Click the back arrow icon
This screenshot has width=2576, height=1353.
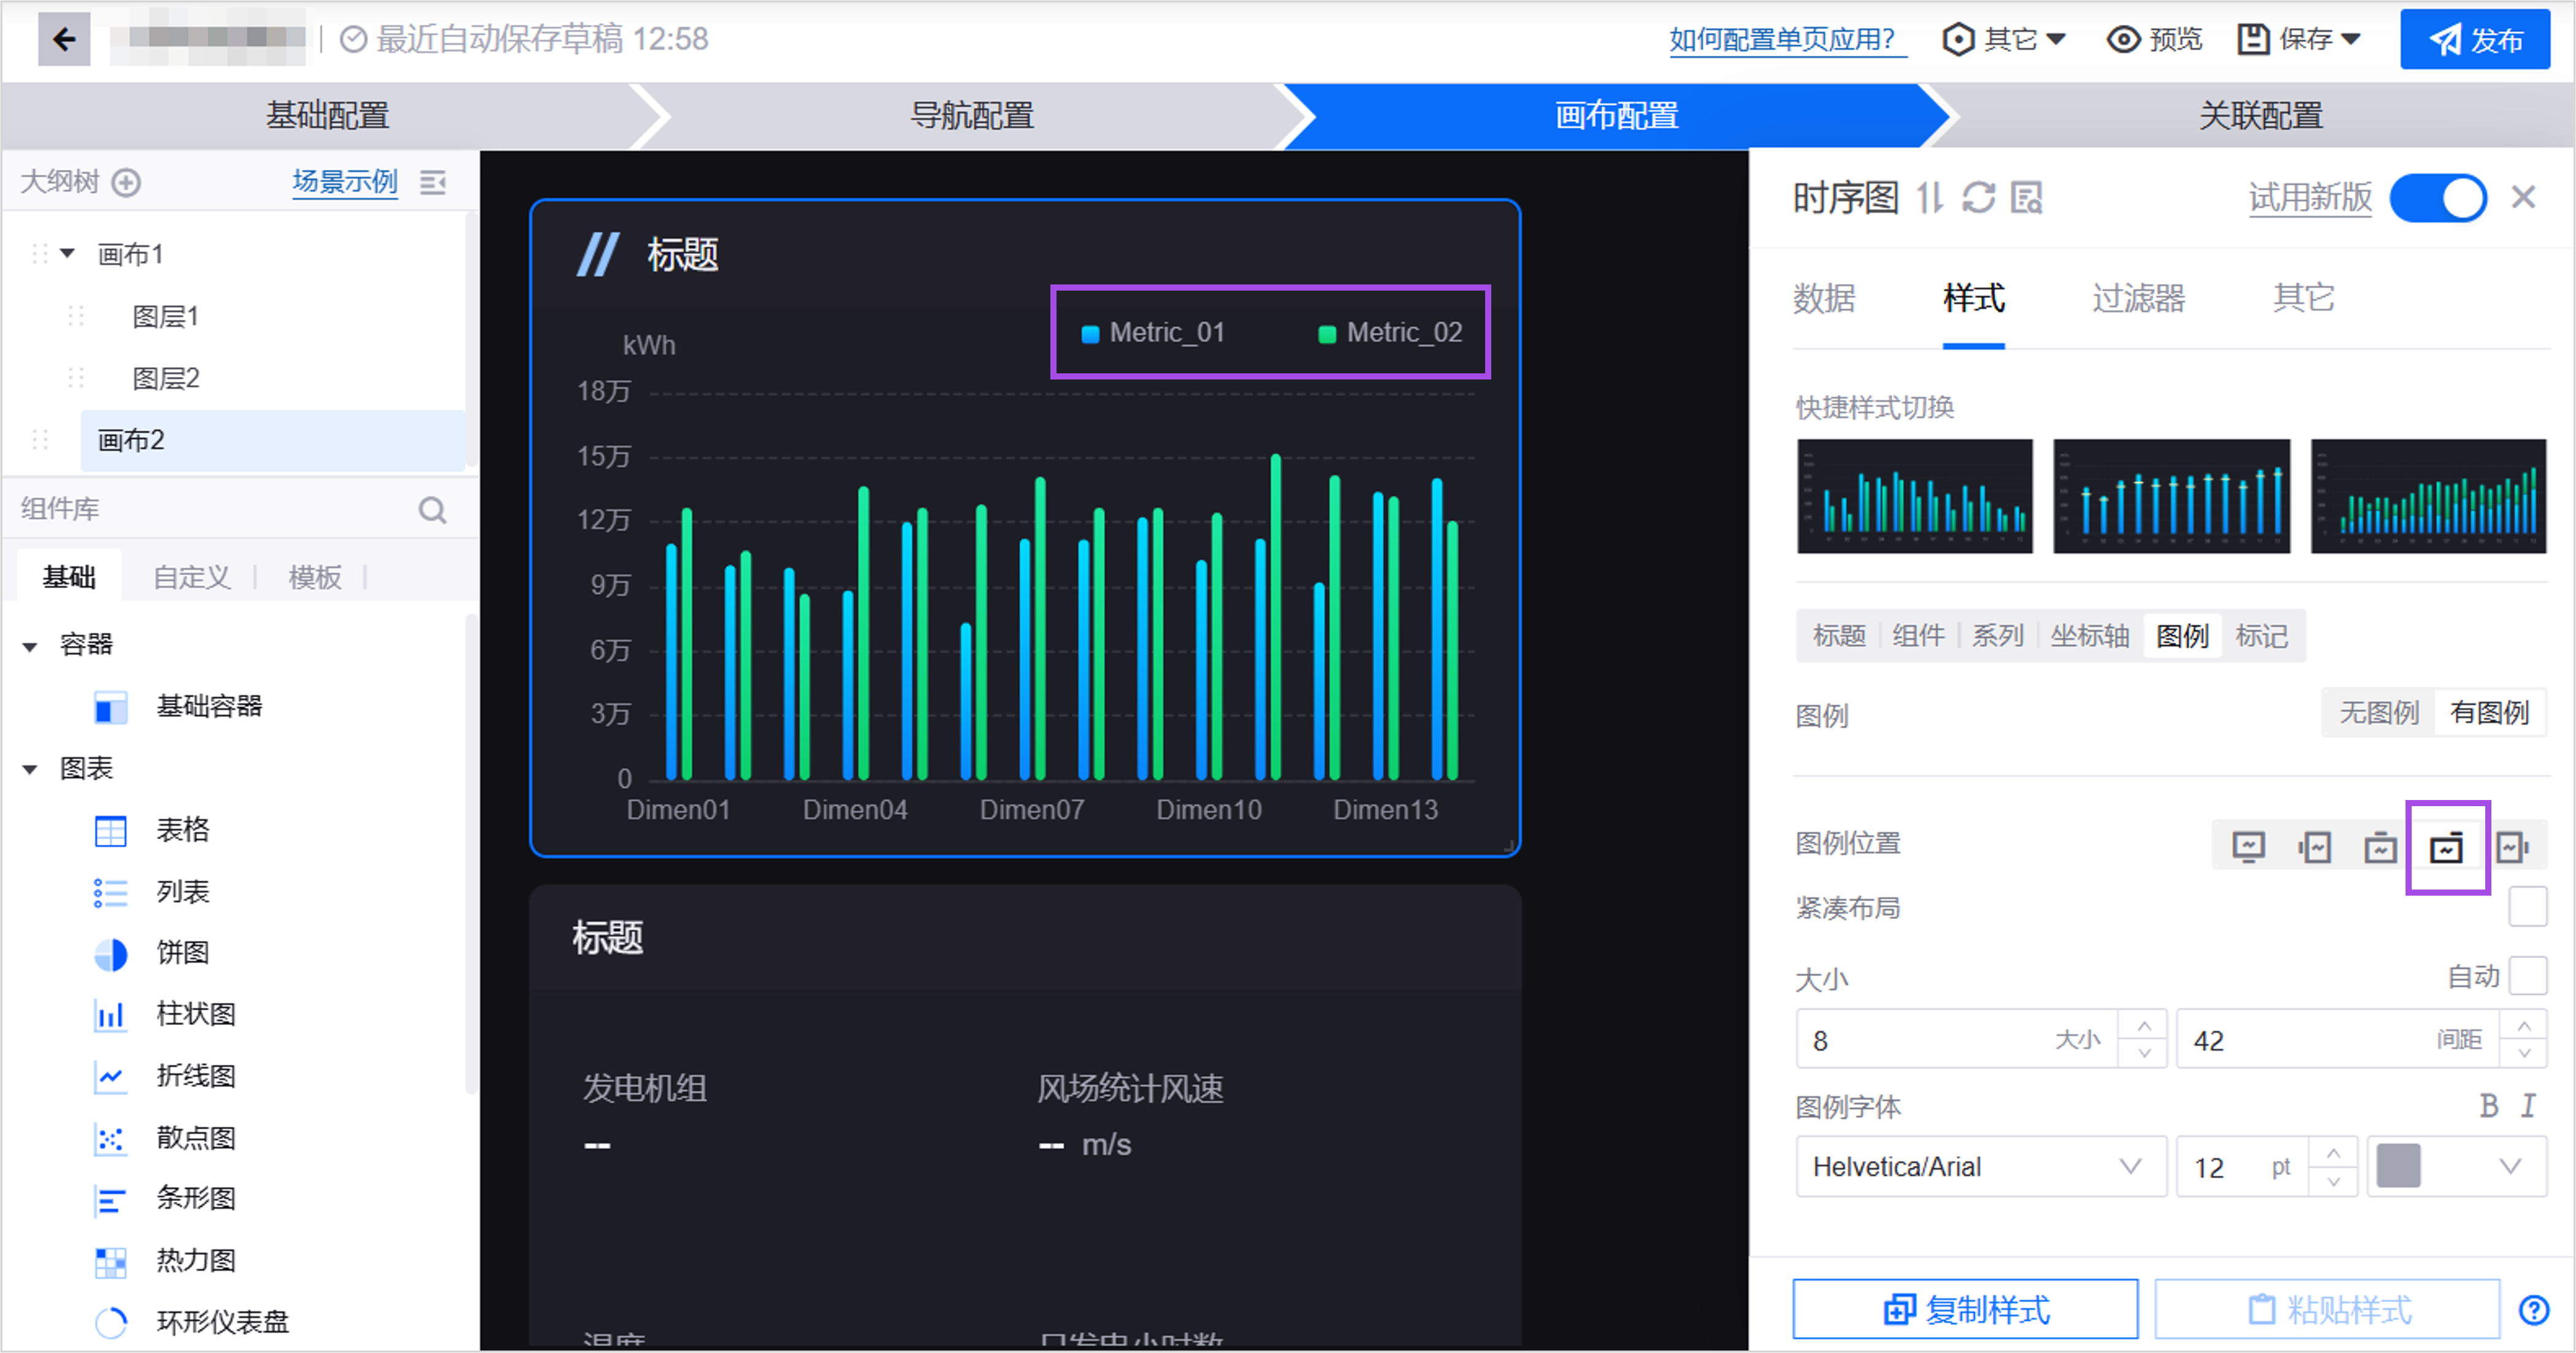tap(64, 40)
